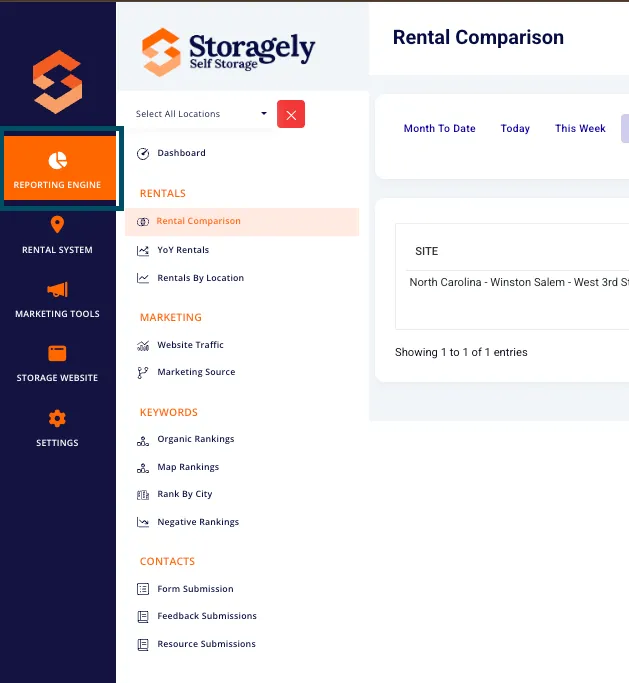
Task: Open Website Traffic report
Action: coord(190,345)
